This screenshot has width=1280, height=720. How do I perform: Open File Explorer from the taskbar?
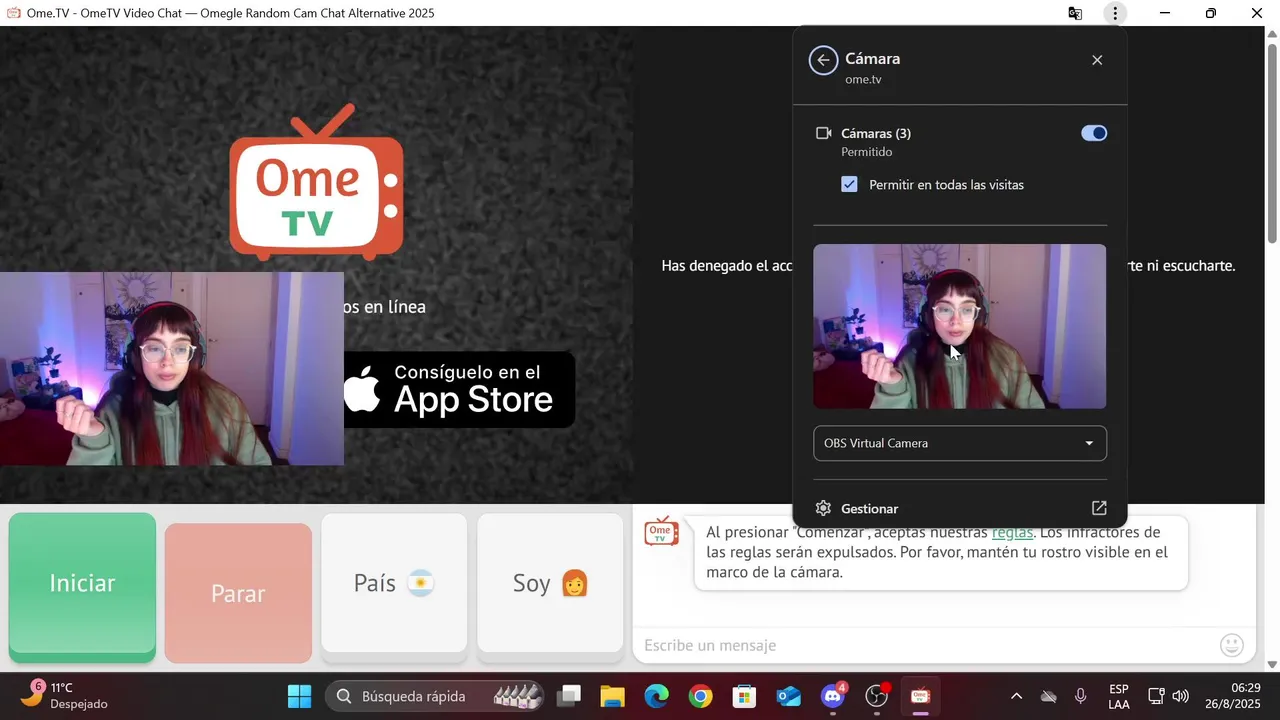612,696
